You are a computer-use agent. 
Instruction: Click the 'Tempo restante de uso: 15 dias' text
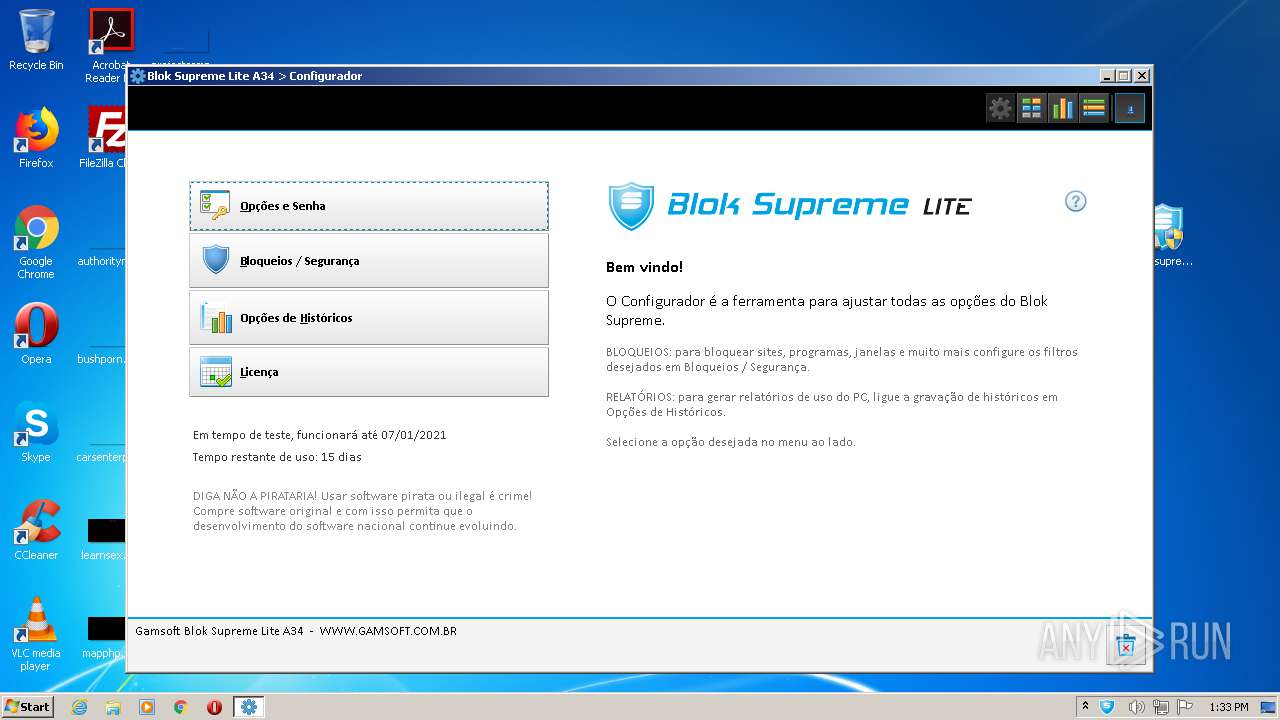pyautogui.click(x=277, y=457)
